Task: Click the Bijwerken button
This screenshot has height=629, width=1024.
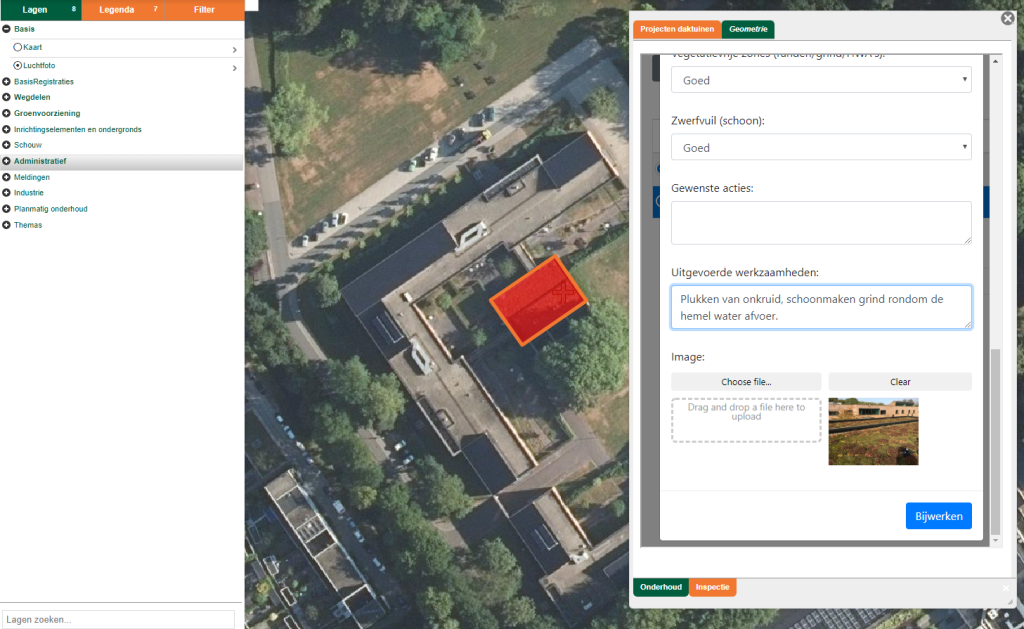Action: coord(938,516)
